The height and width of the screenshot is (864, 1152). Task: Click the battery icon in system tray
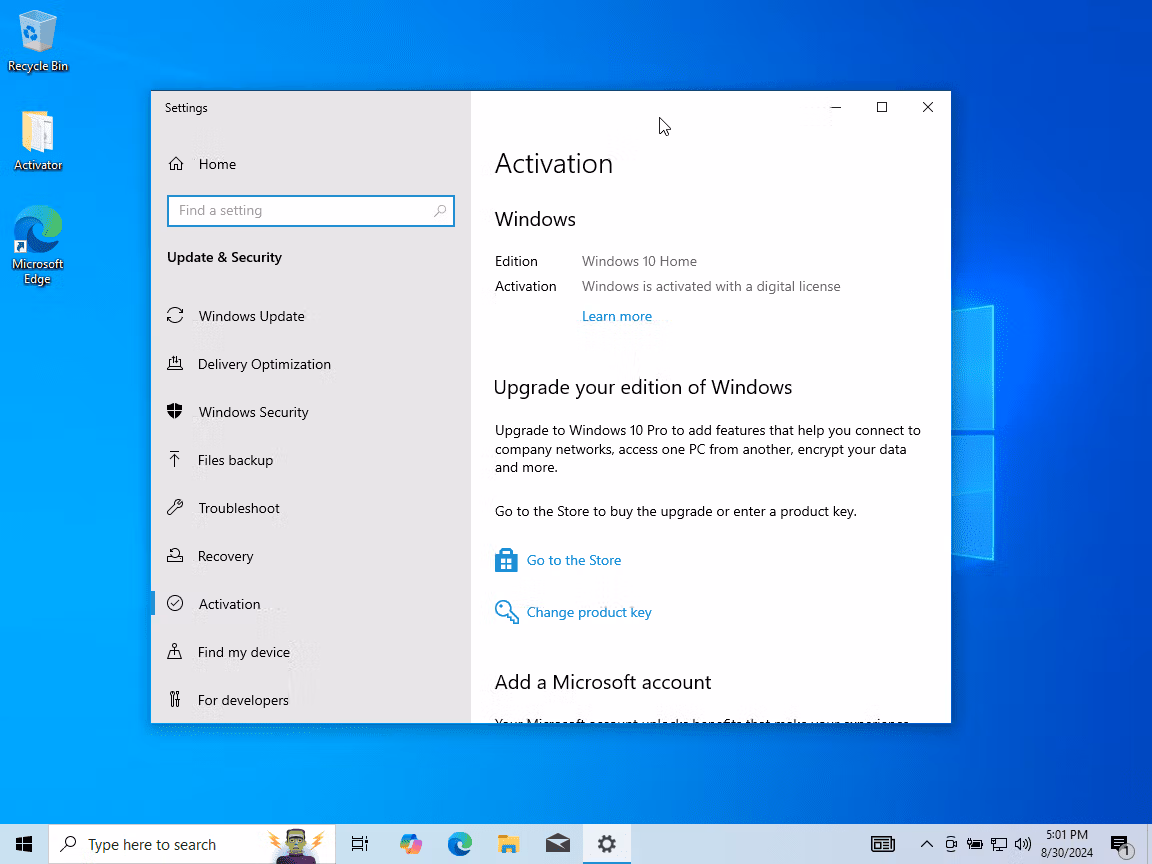974,844
